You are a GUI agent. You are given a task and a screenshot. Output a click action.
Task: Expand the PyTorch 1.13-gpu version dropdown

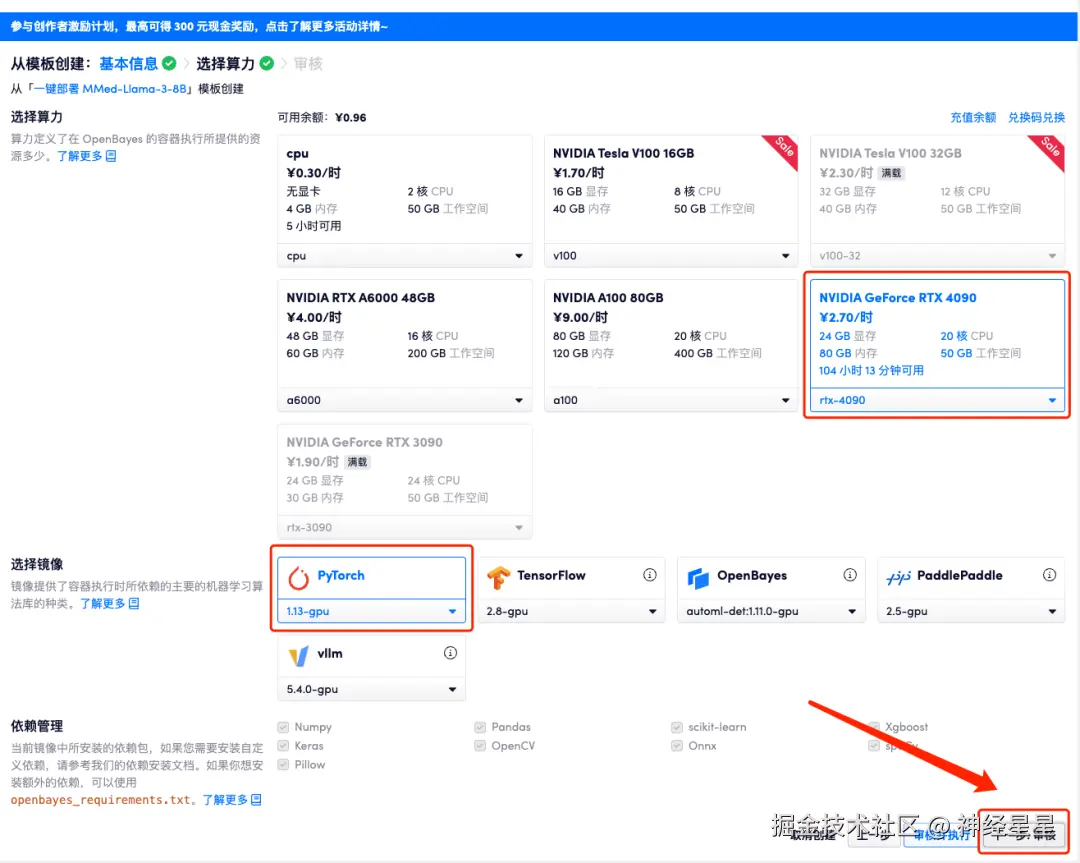pos(371,610)
